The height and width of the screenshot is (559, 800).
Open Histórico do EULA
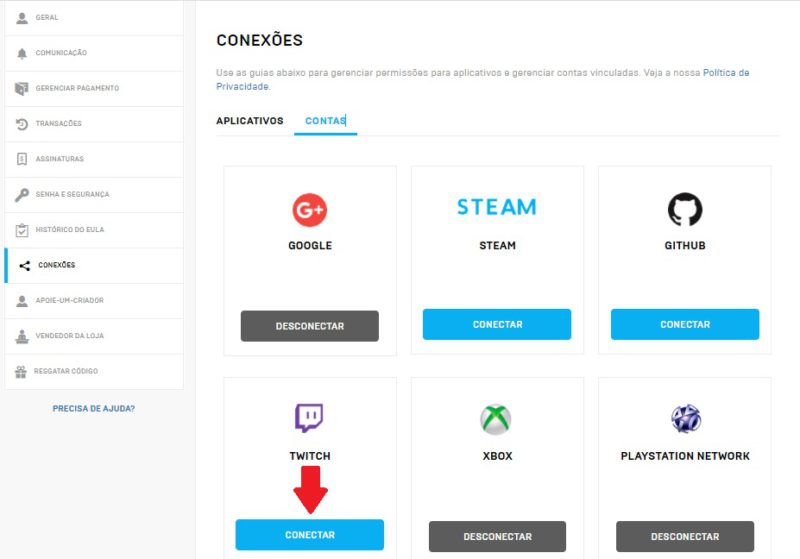click(94, 230)
